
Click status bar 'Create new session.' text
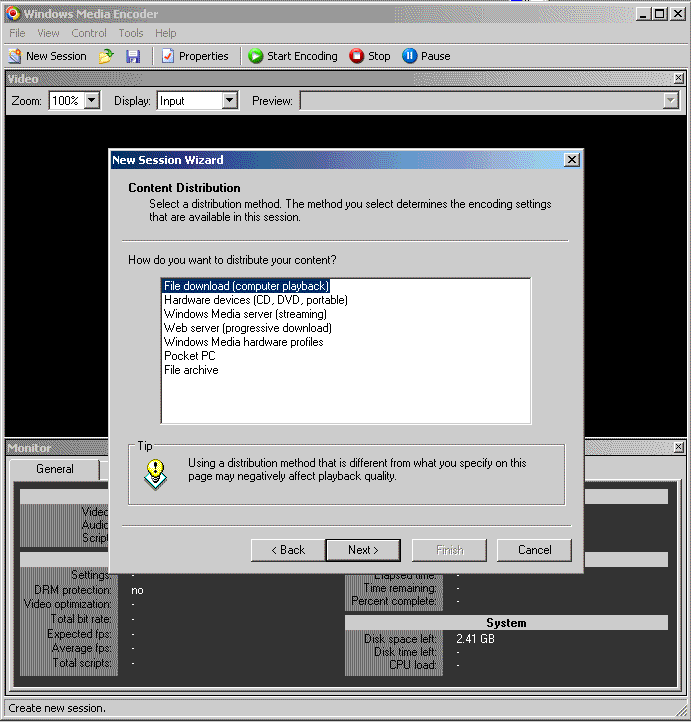click(57, 708)
